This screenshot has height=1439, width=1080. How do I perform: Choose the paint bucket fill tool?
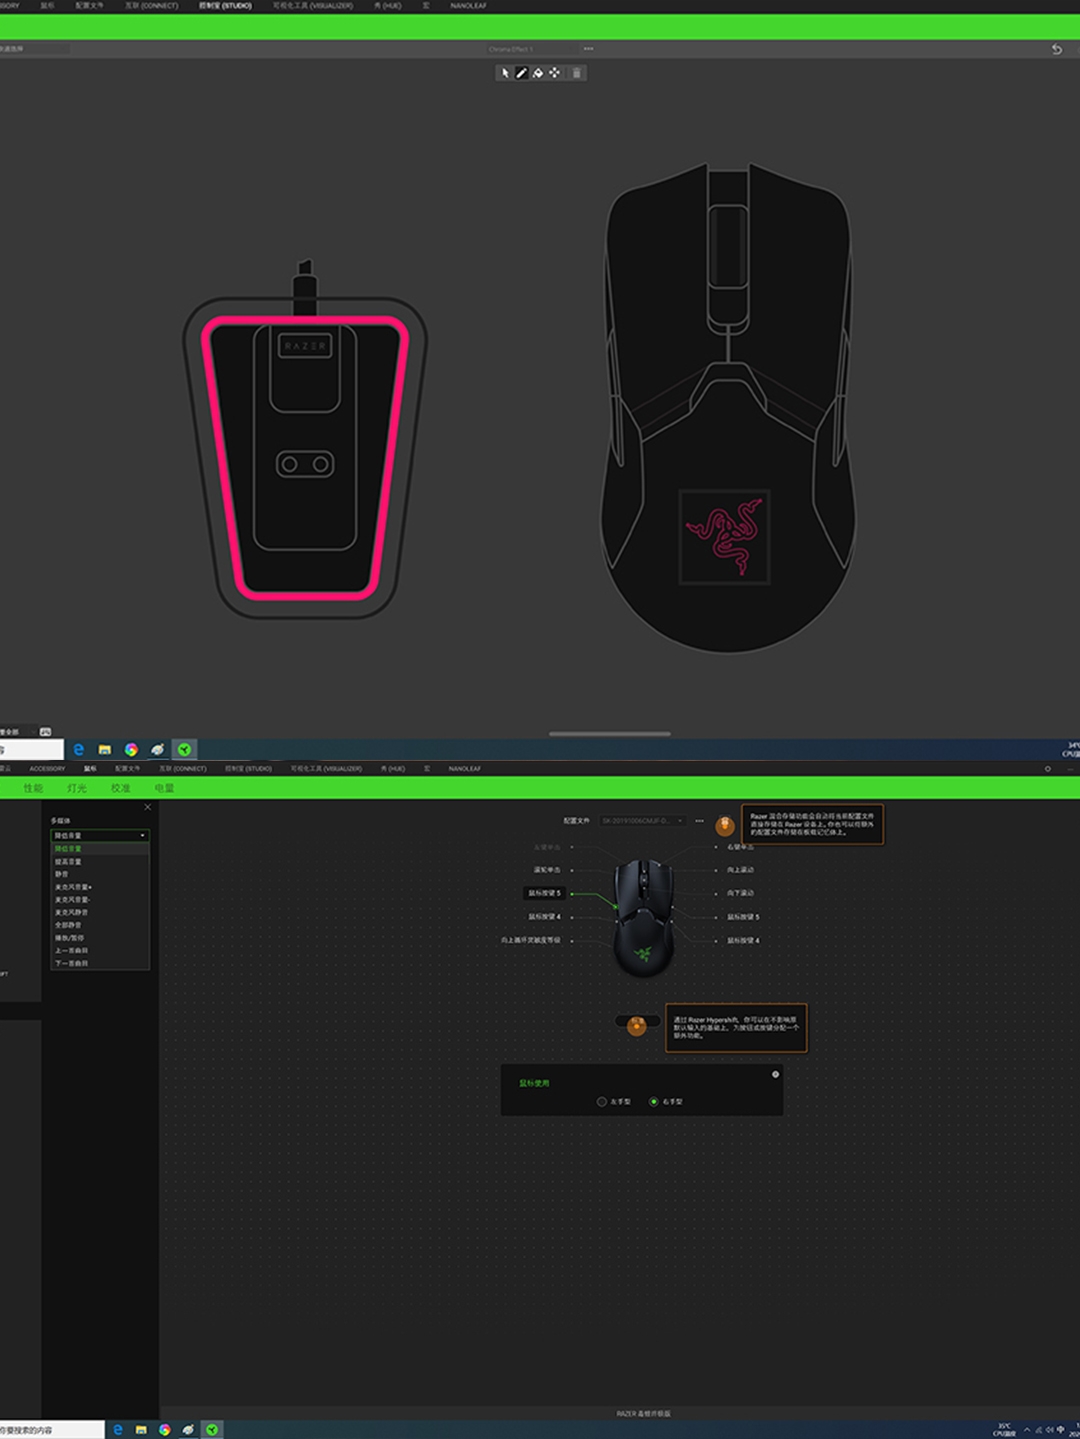pos(538,73)
